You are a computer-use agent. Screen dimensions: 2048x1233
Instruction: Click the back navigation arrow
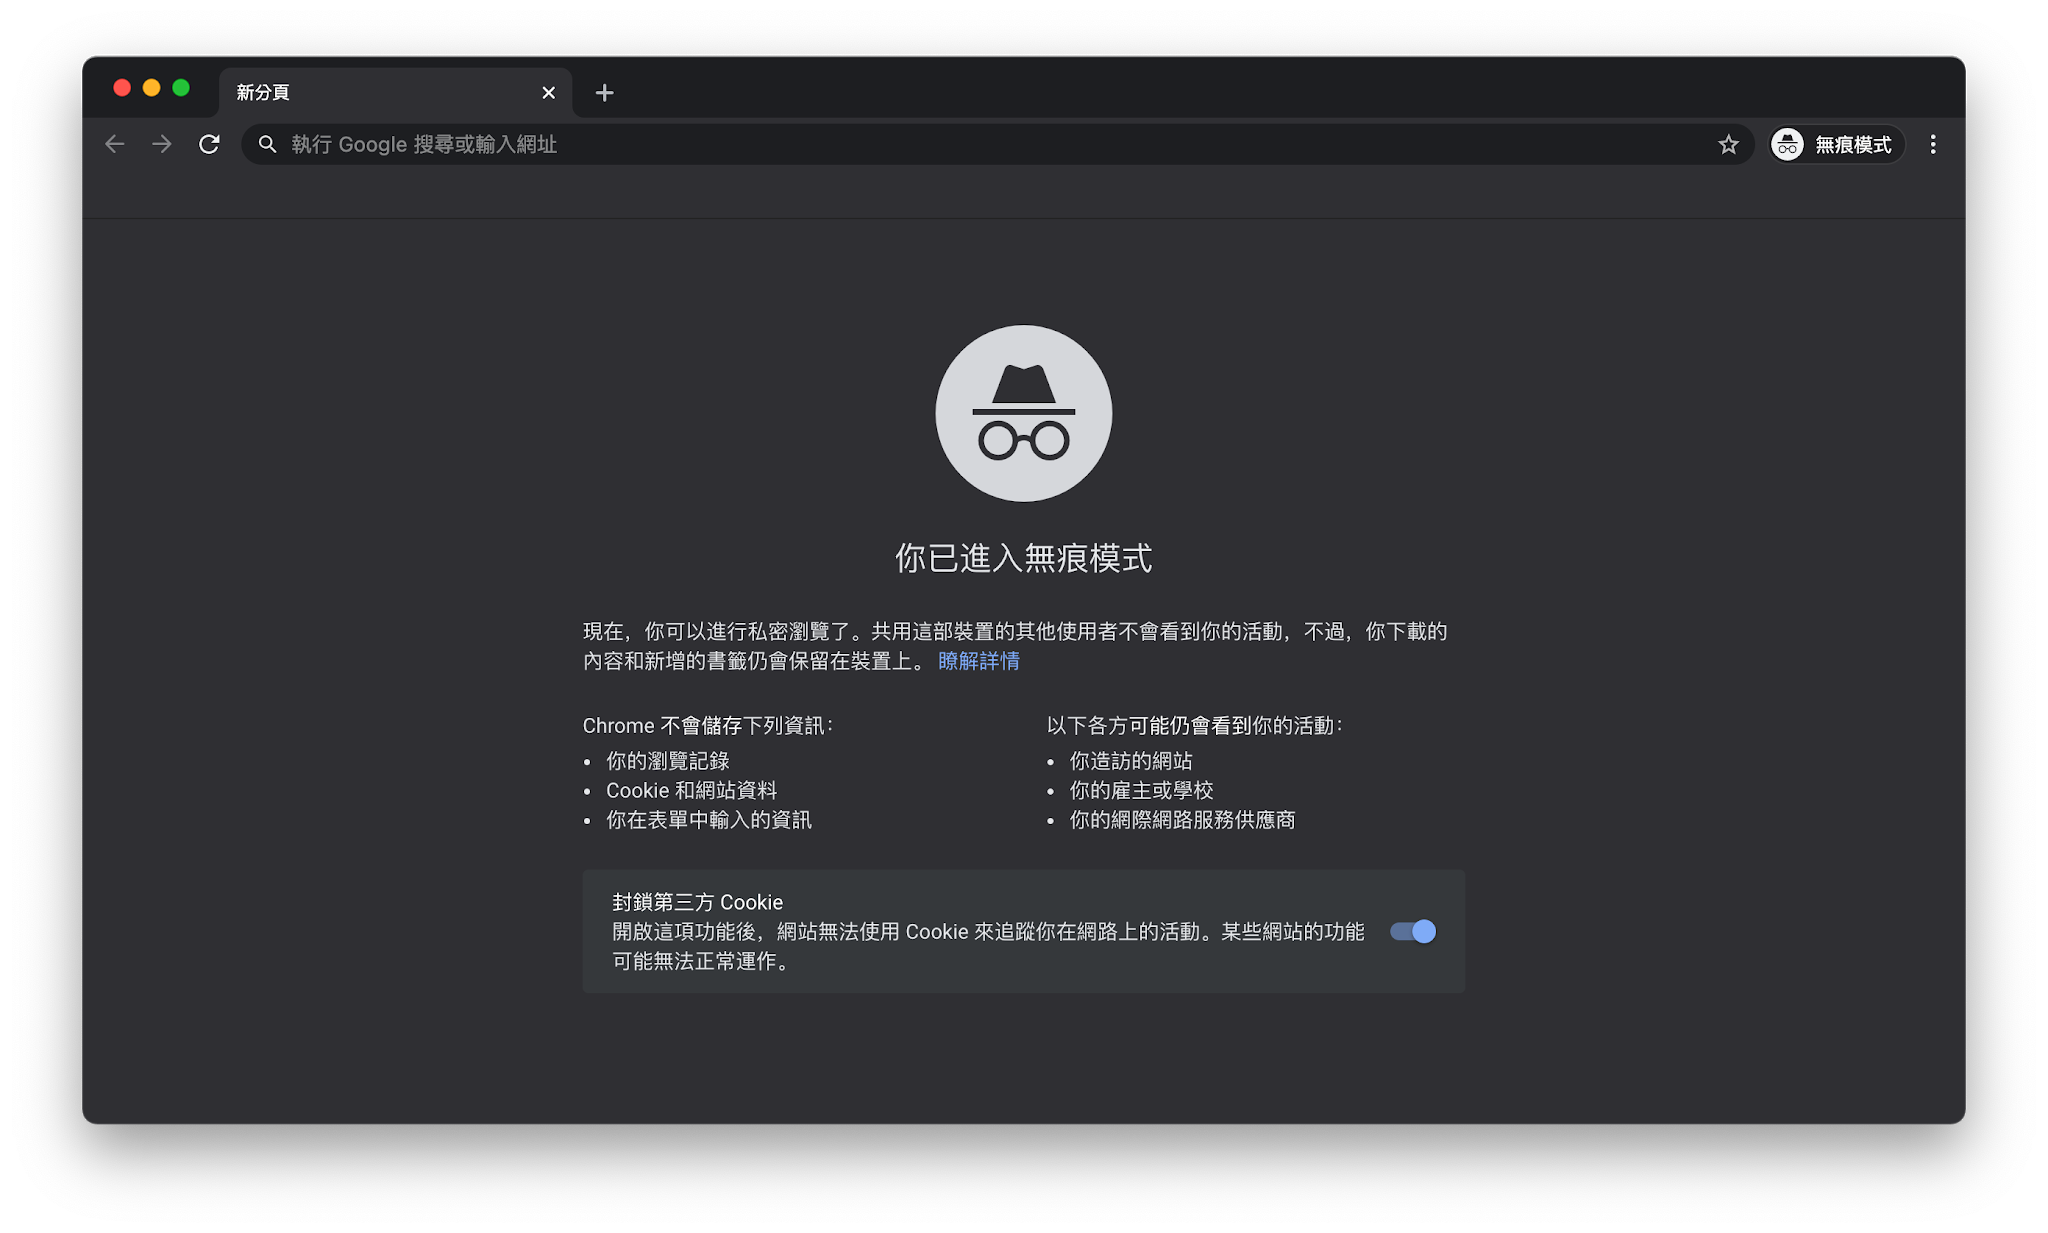click(x=115, y=144)
